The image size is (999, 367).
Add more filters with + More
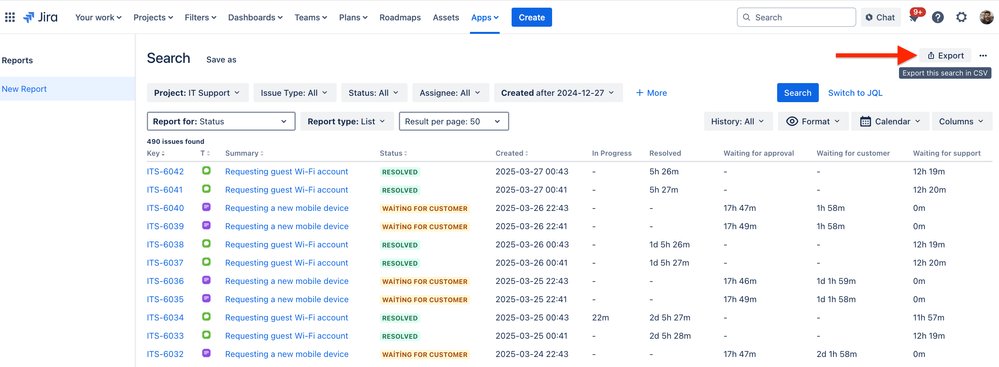(x=651, y=93)
